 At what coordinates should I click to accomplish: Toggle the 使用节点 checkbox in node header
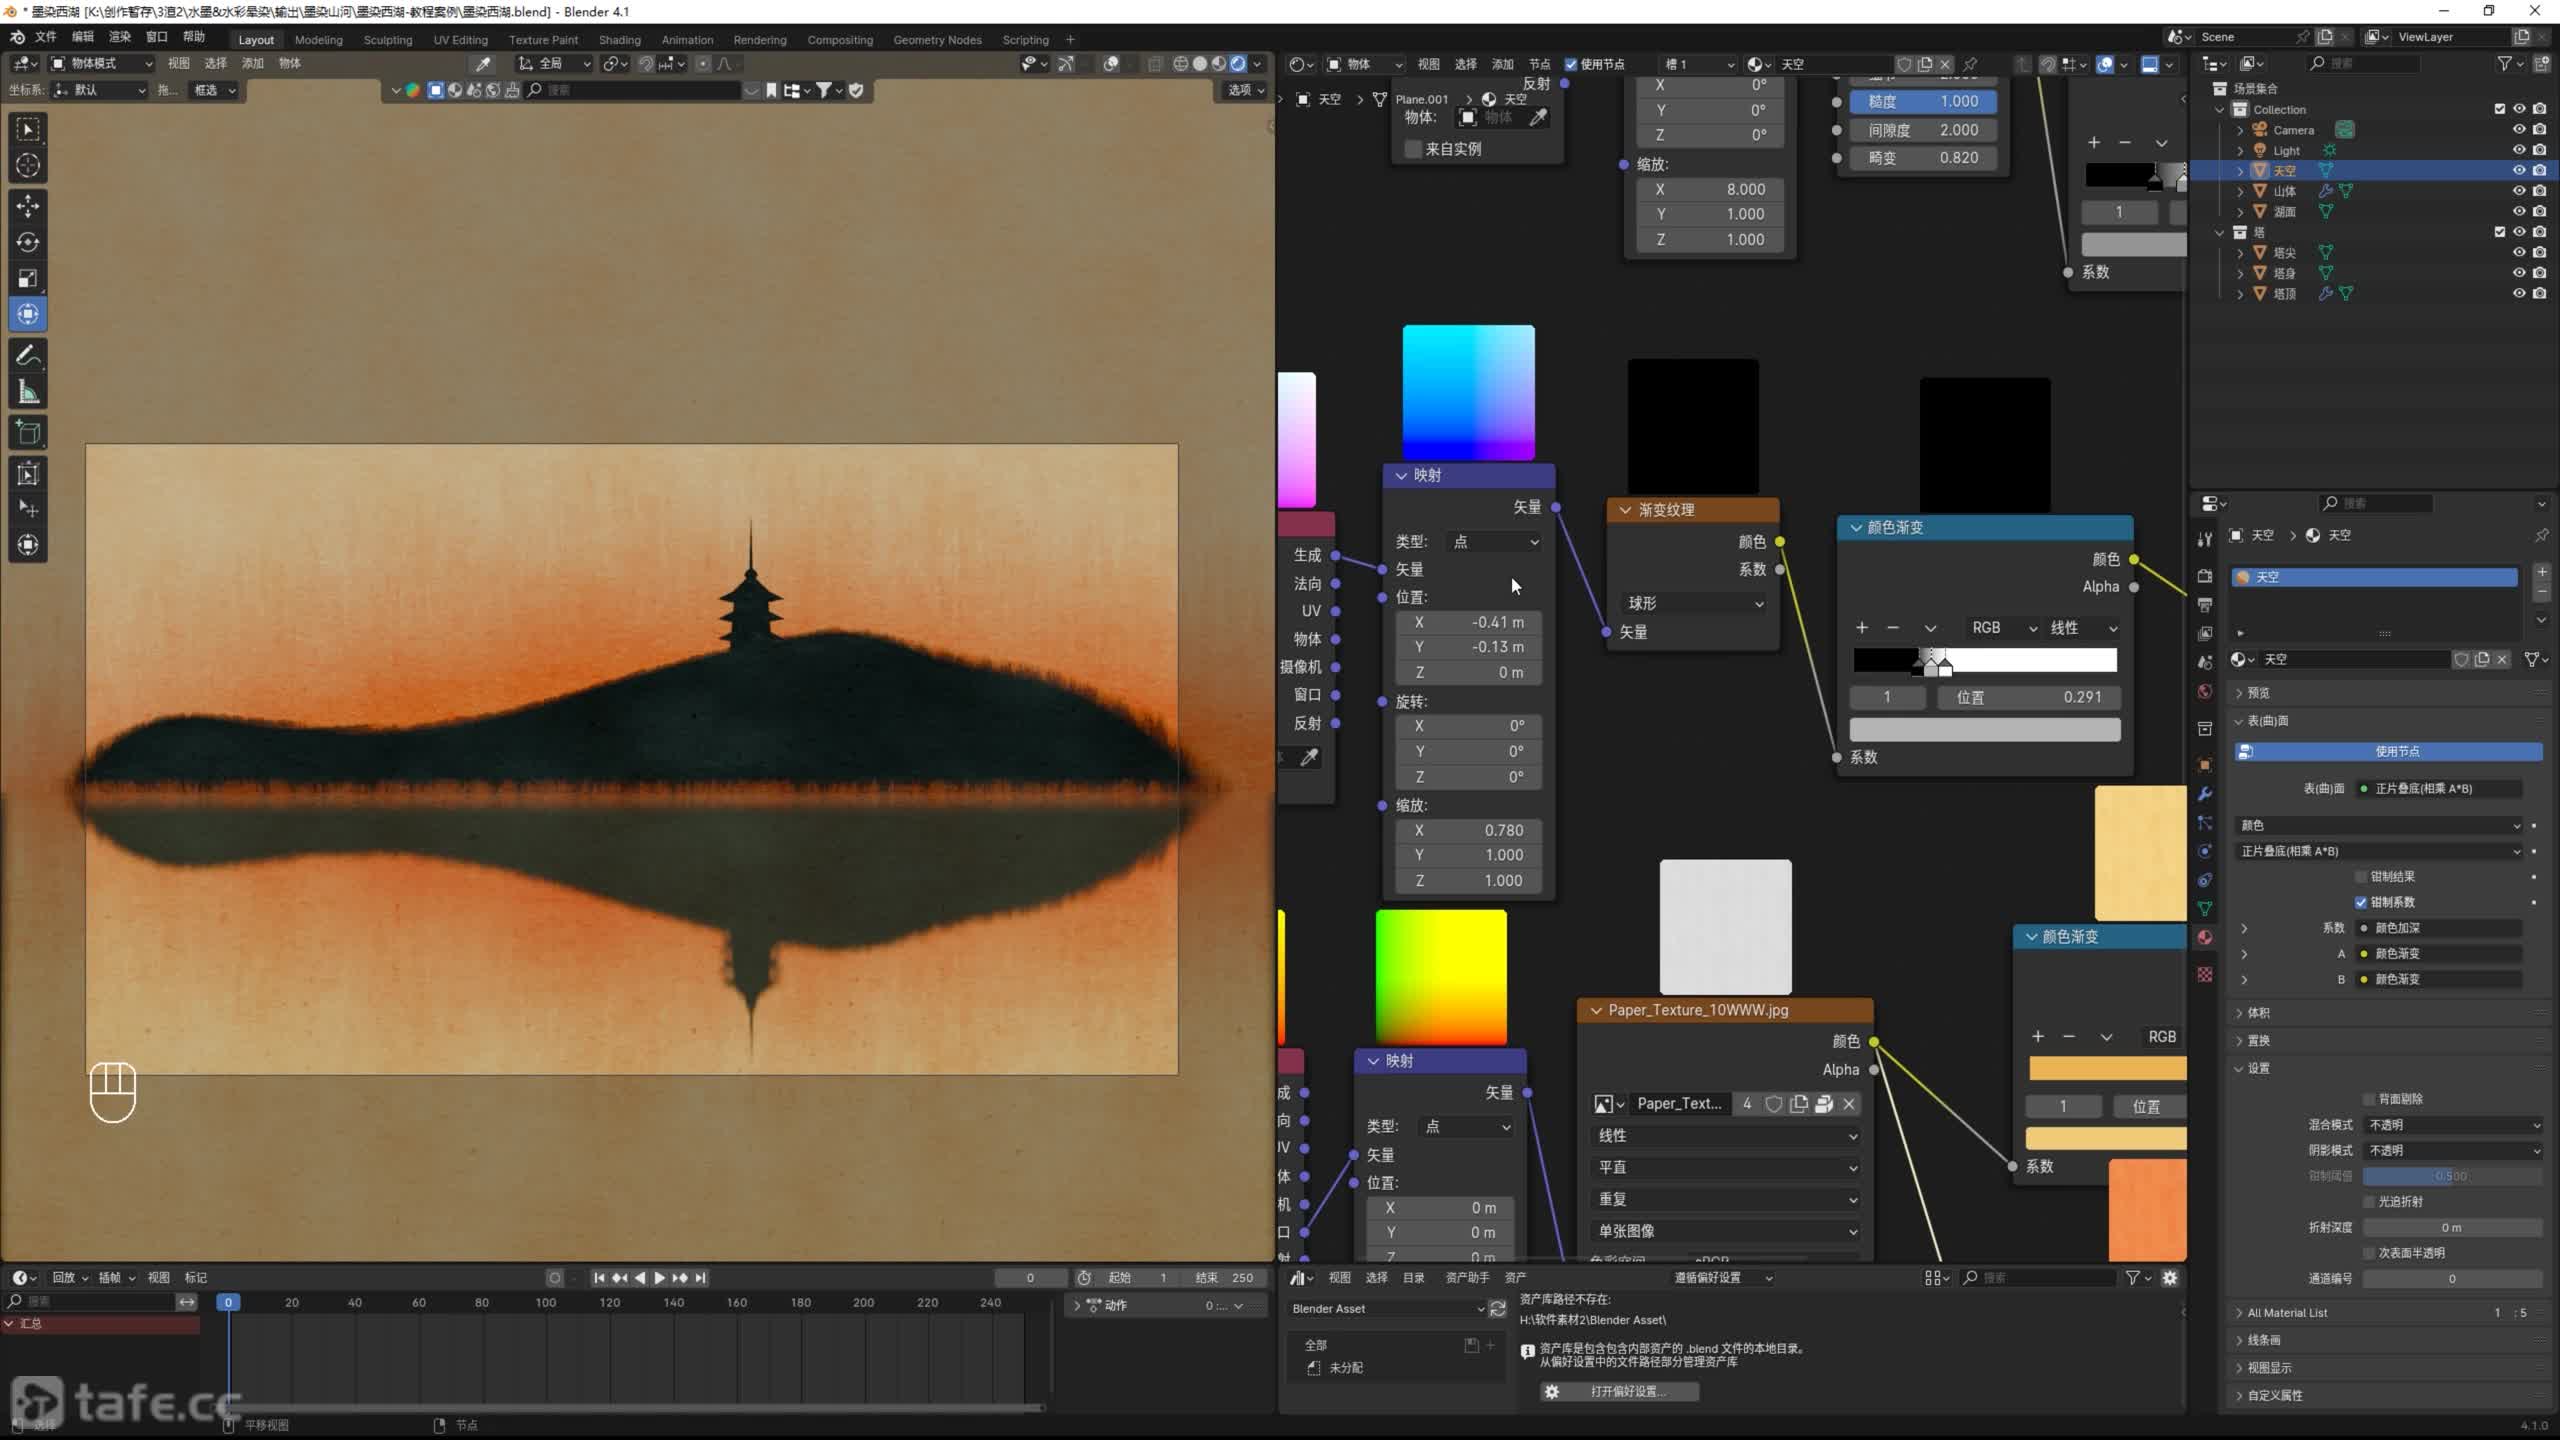click(x=1571, y=64)
